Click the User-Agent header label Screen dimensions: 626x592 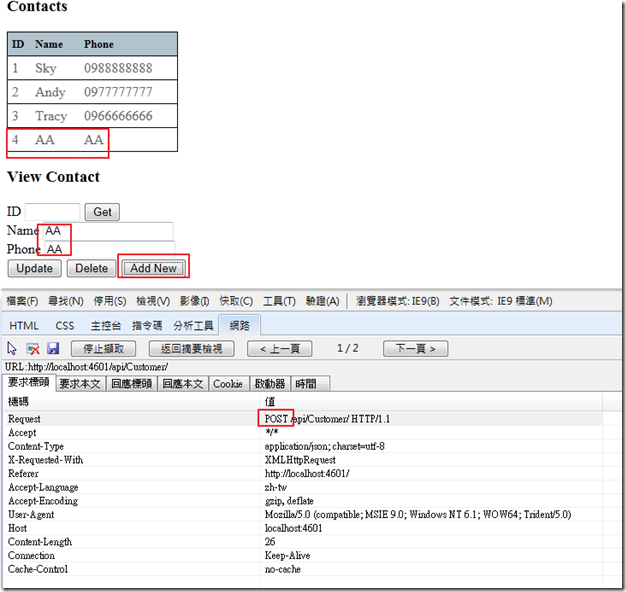click(31, 515)
